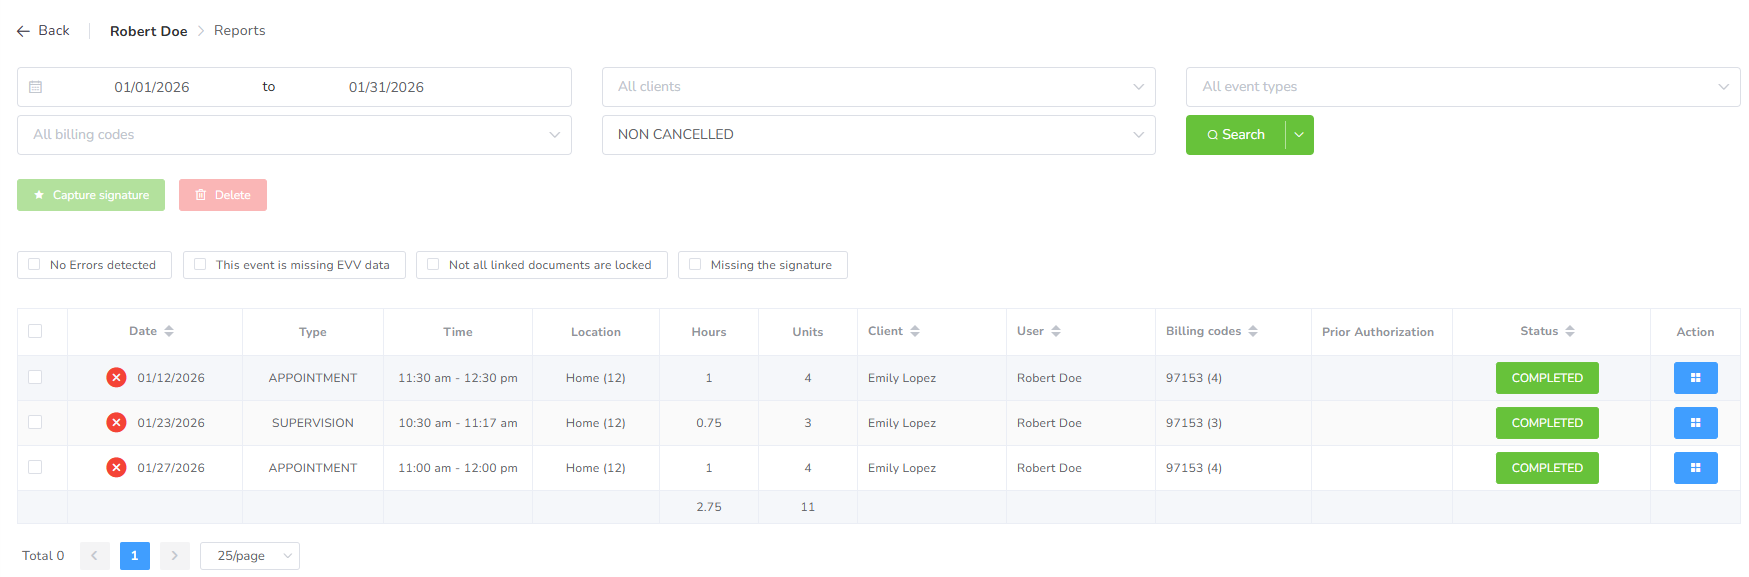Check the 'No Errors detected' filter

click(34, 265)
